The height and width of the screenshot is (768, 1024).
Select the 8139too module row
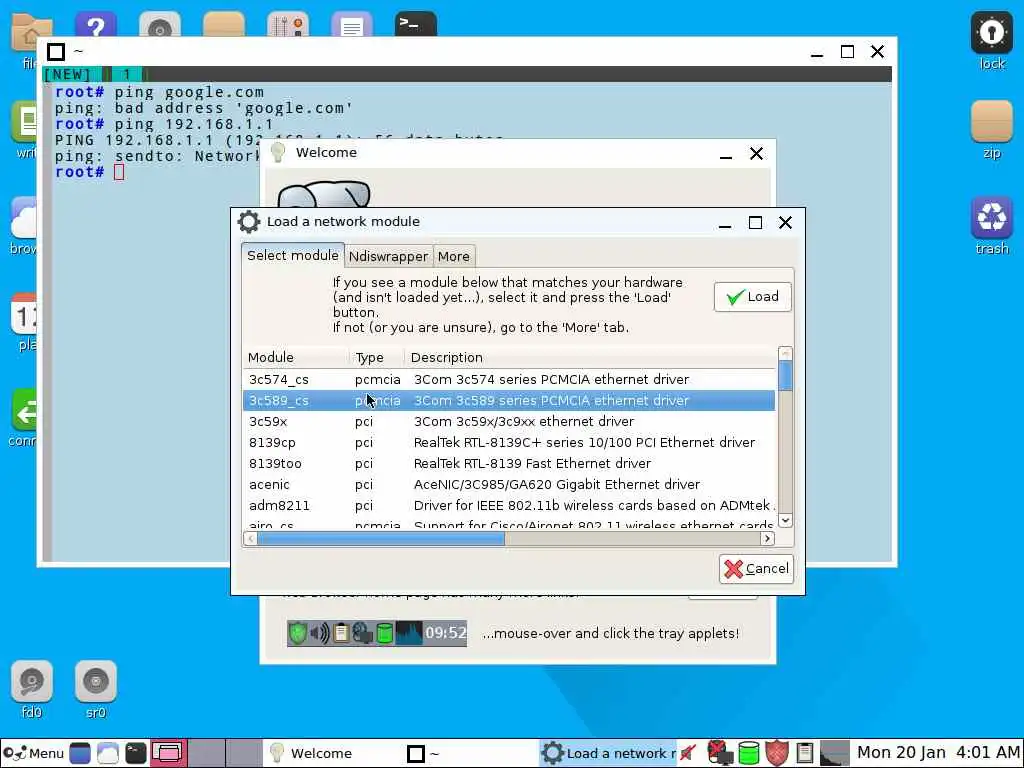[509, 463]
